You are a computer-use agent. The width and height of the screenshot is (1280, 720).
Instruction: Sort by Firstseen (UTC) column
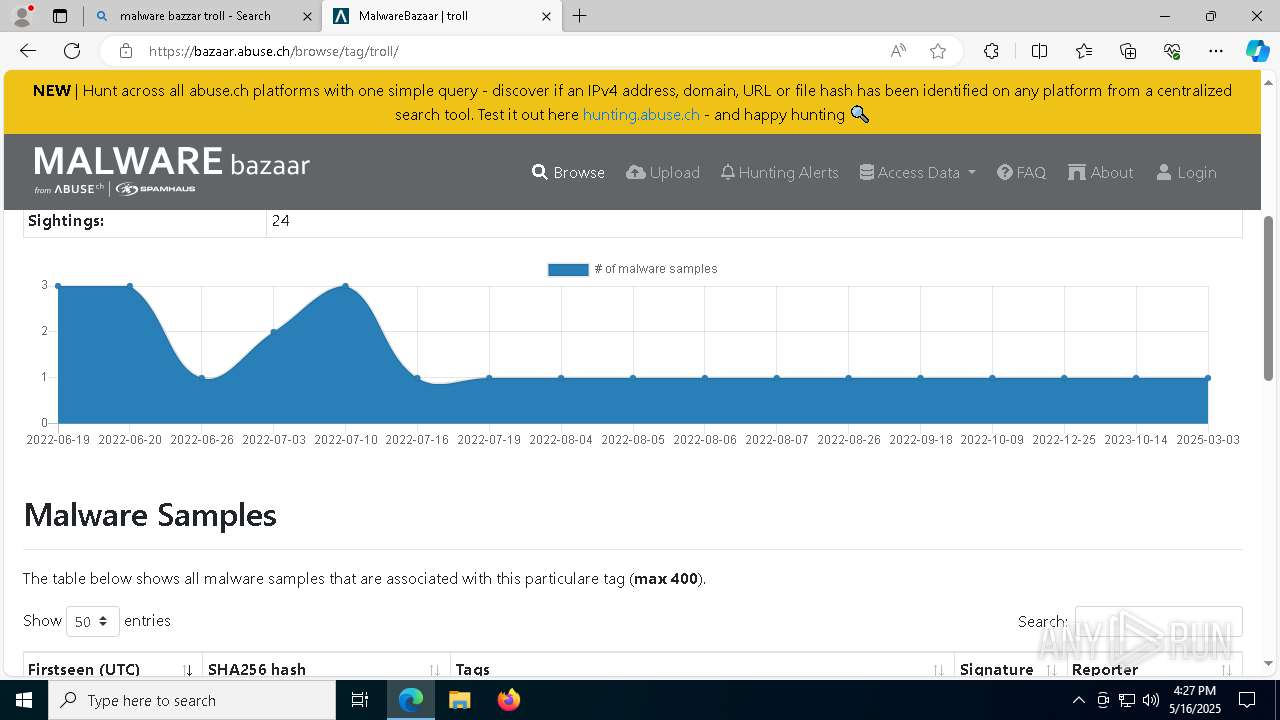pos(112,668)
